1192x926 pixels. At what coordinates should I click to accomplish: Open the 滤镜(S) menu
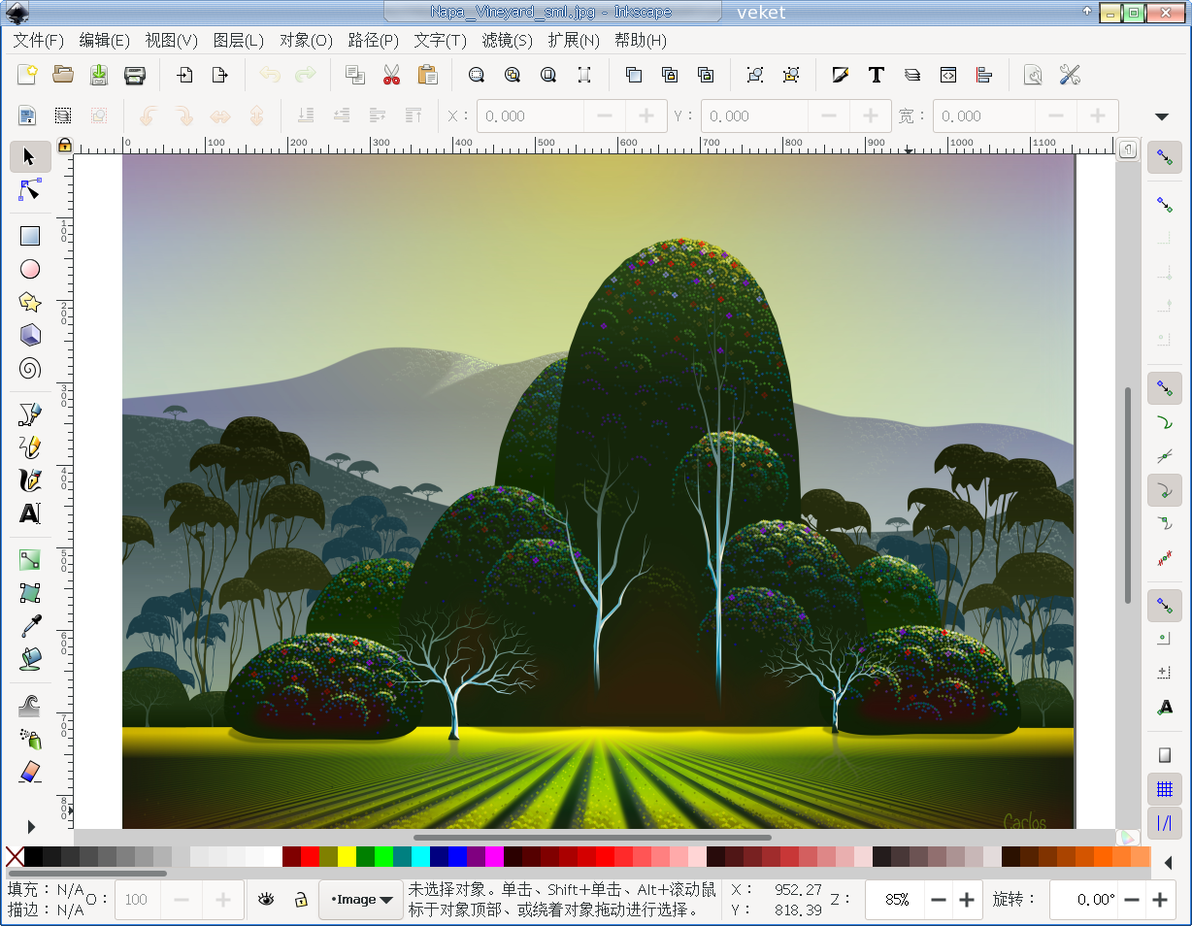click(507, 40)
